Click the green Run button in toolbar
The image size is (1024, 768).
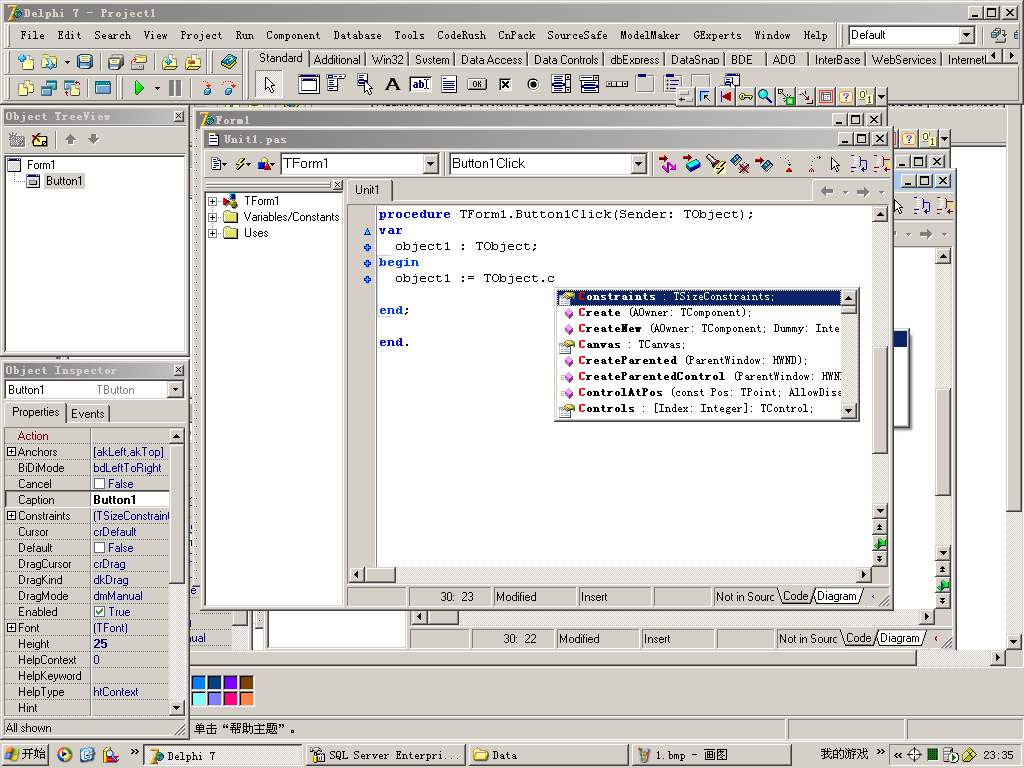139,88
